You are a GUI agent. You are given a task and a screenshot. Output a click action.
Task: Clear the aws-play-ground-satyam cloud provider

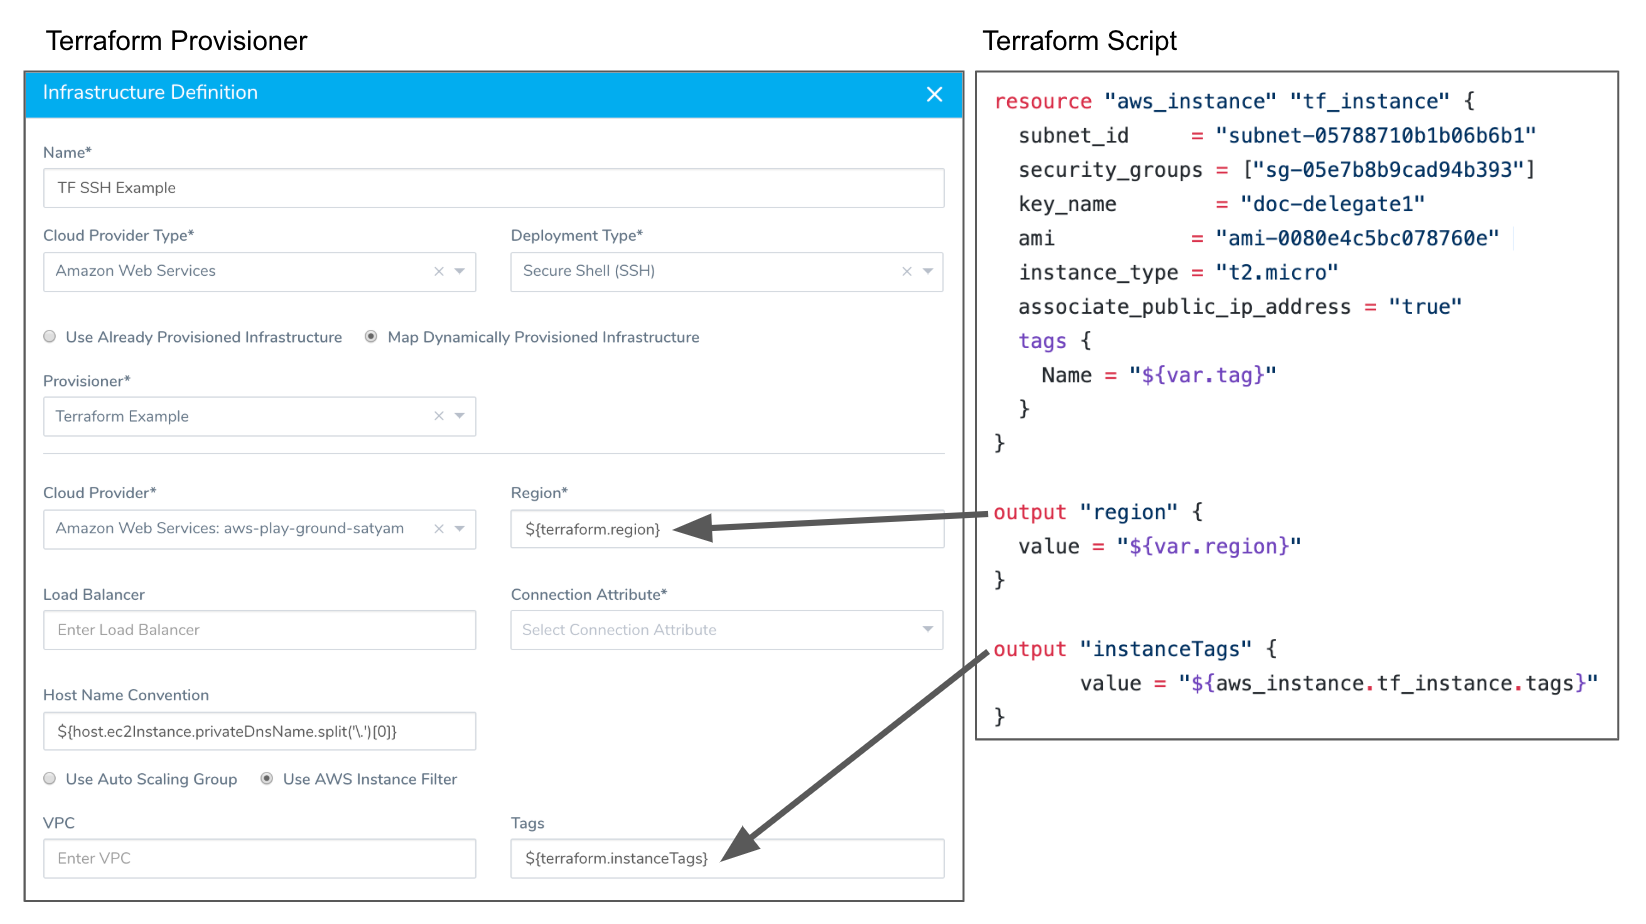pos(439,528)
